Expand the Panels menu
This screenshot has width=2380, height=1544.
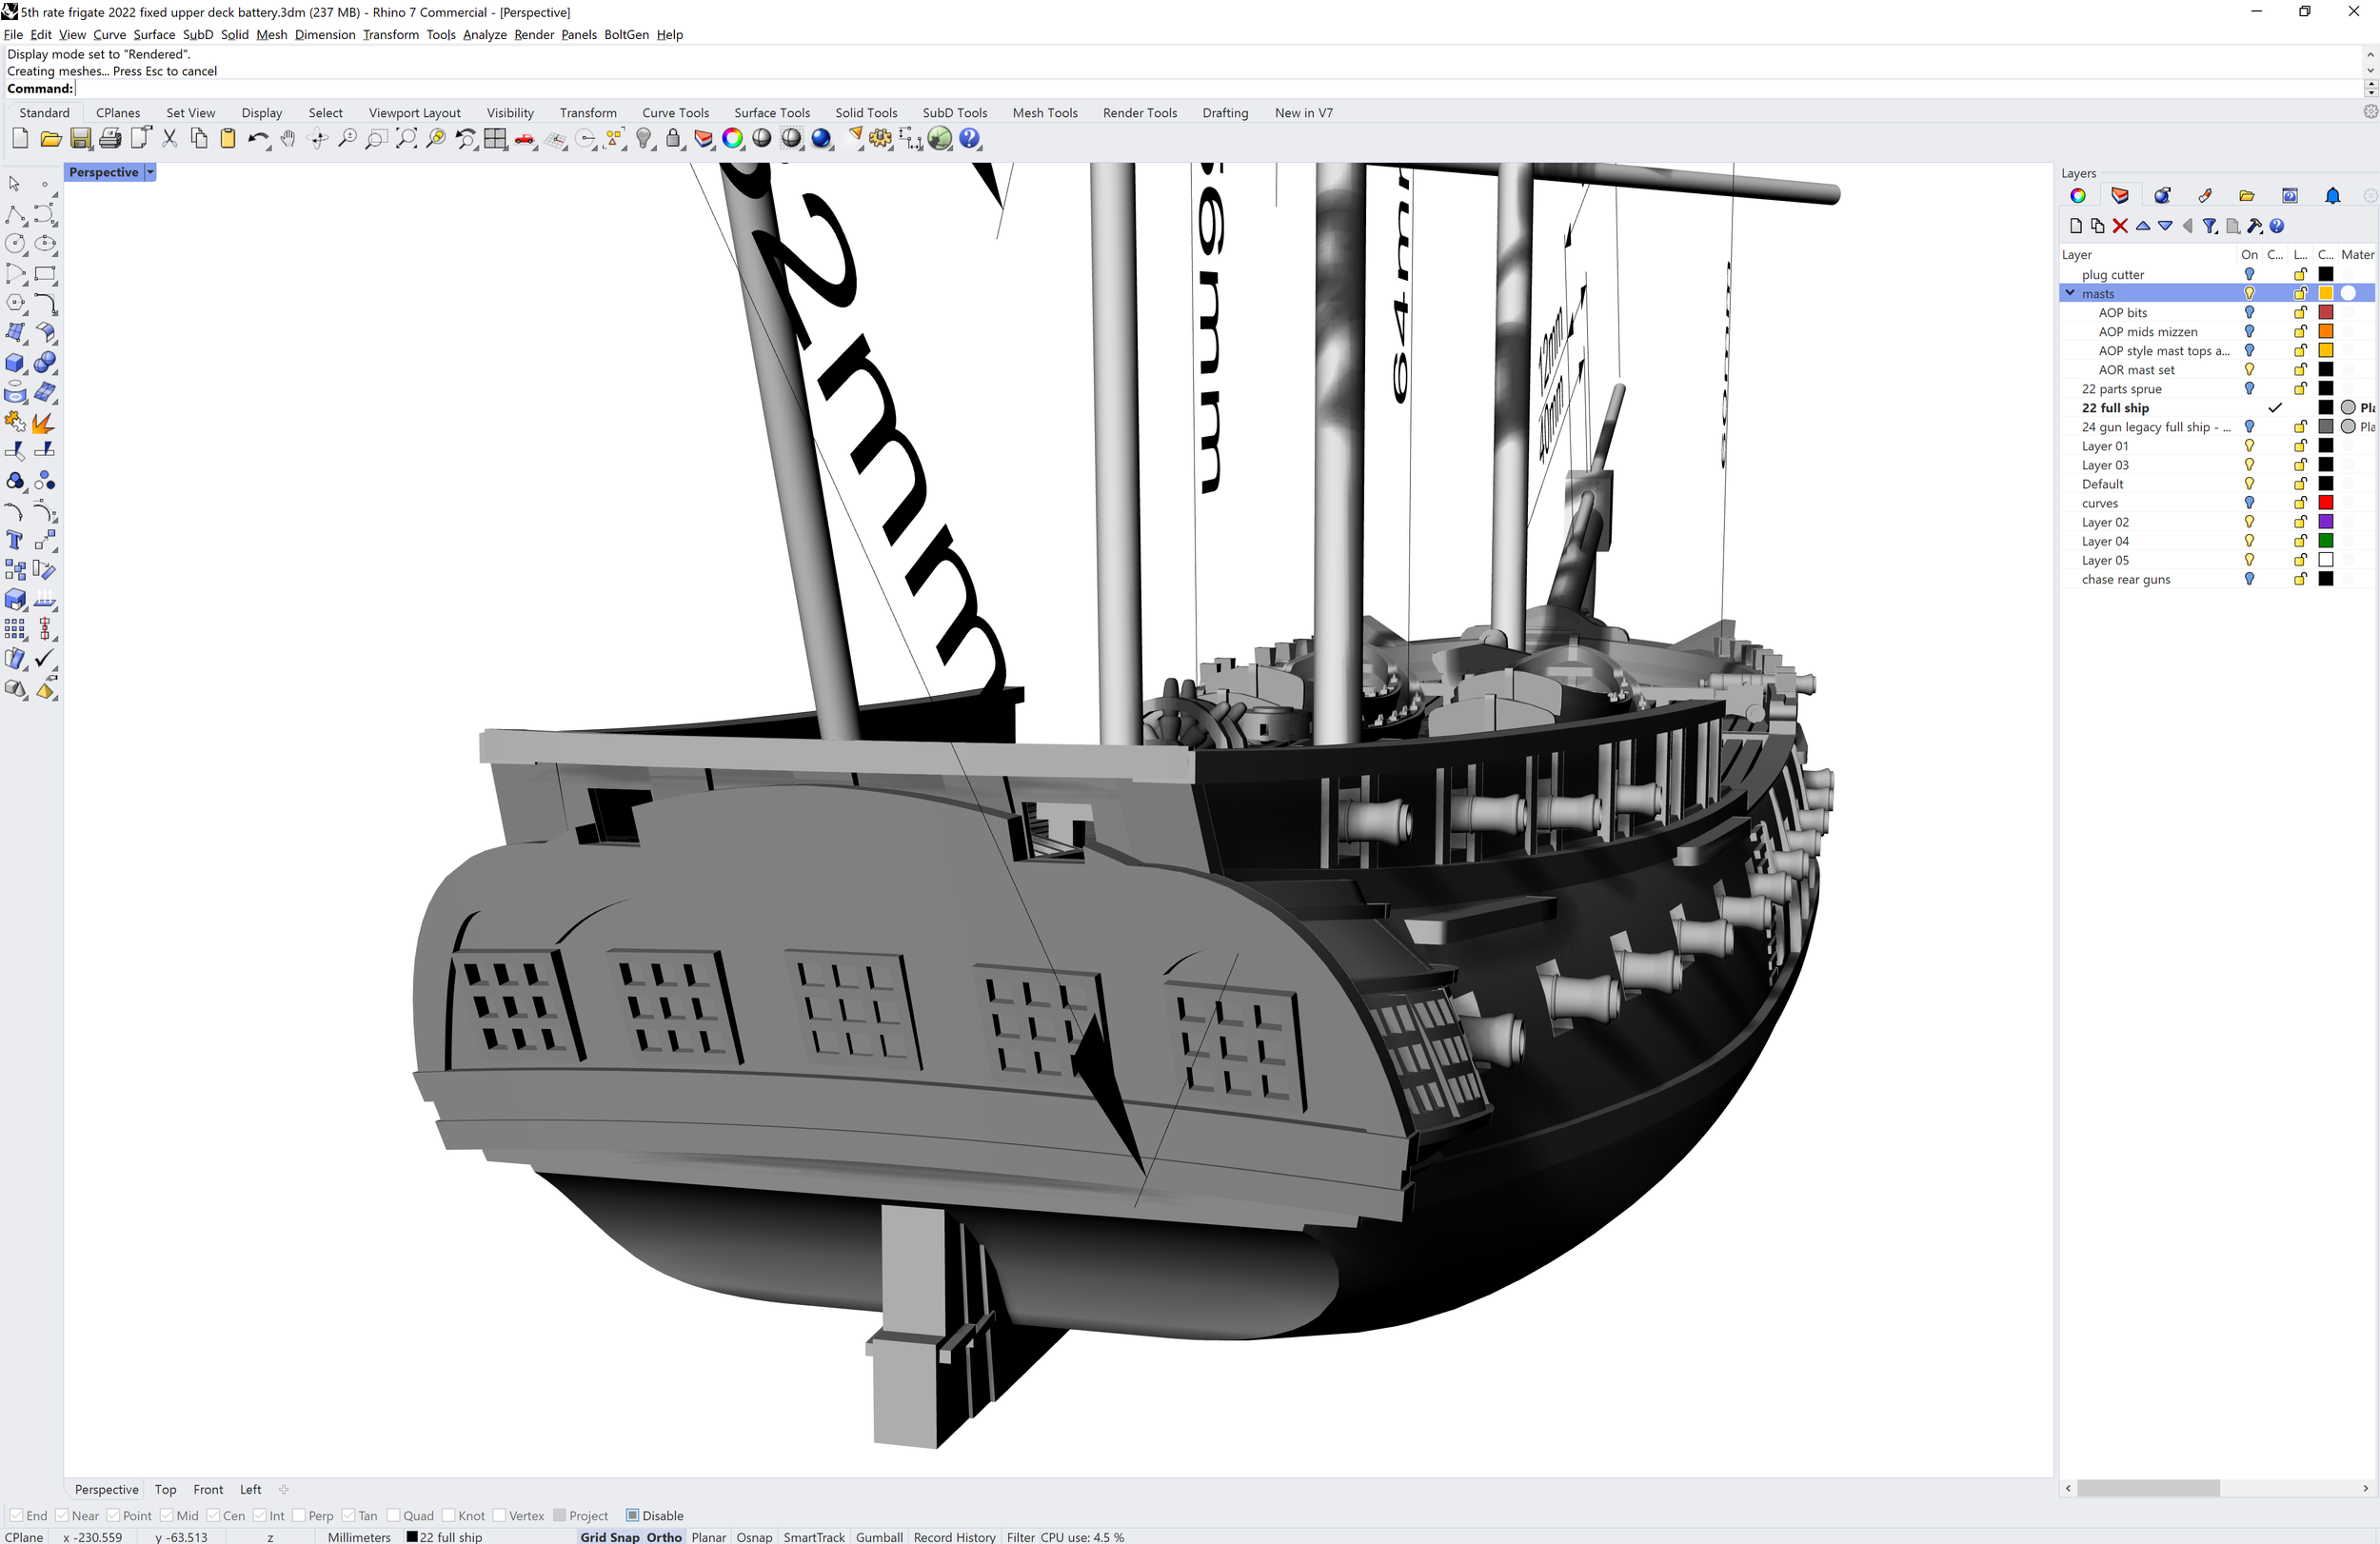(x=579, y=34)
